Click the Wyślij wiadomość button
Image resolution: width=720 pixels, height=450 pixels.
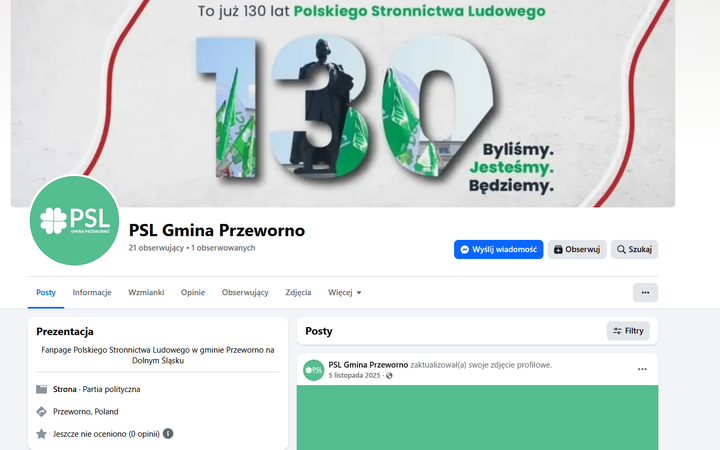(499, 249)
